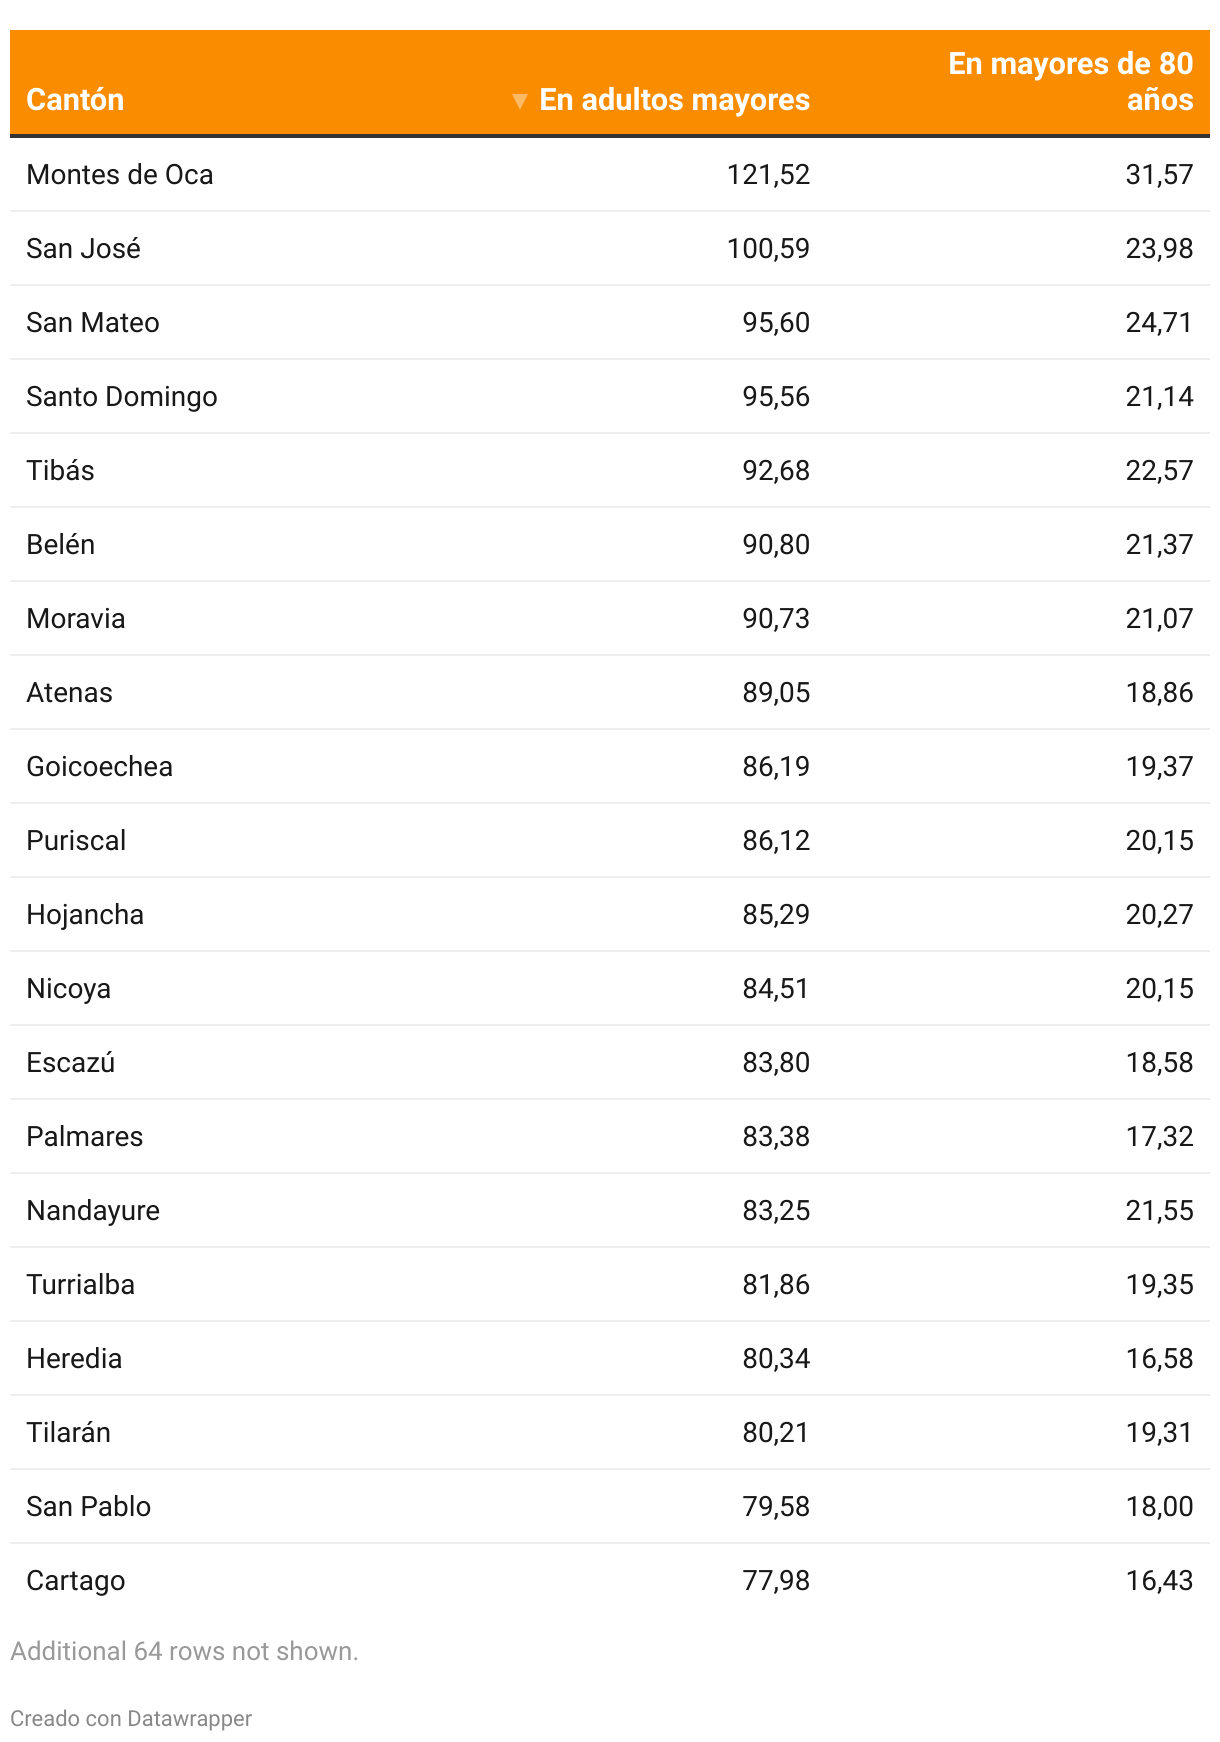Click the Goicoechea row label

pos(99,767)
